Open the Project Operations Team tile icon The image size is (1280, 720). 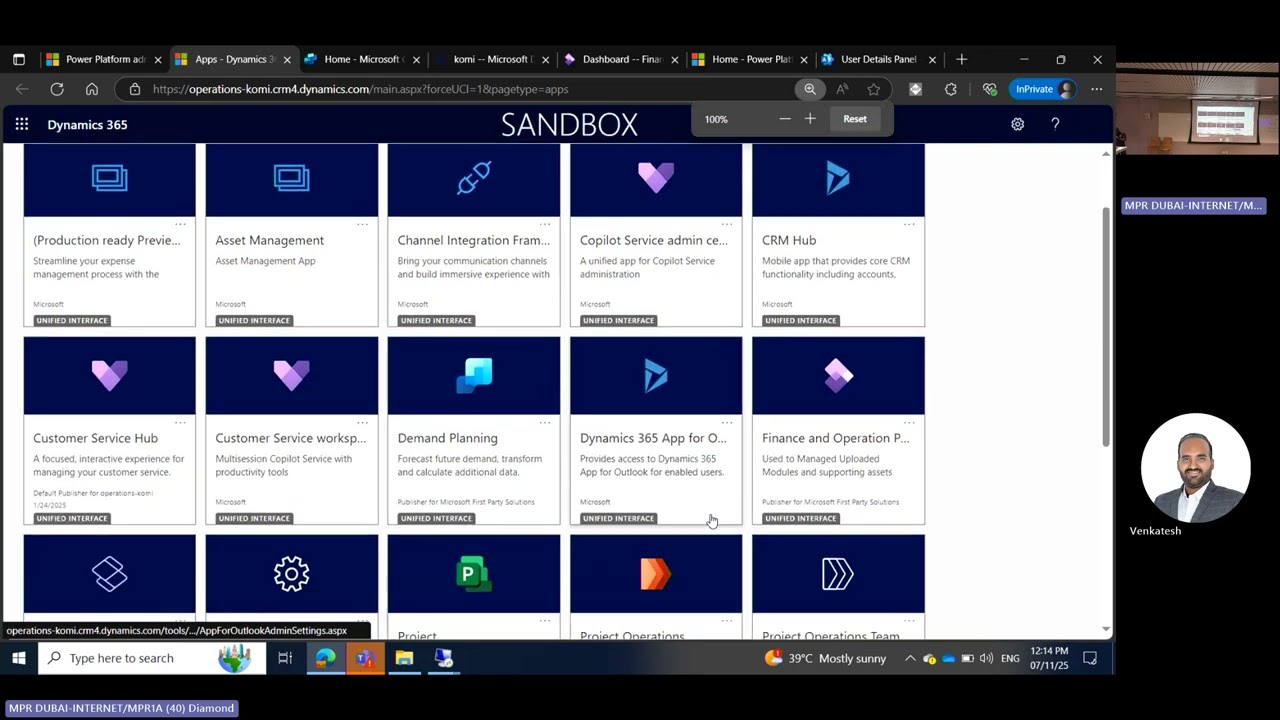[838, 574]
